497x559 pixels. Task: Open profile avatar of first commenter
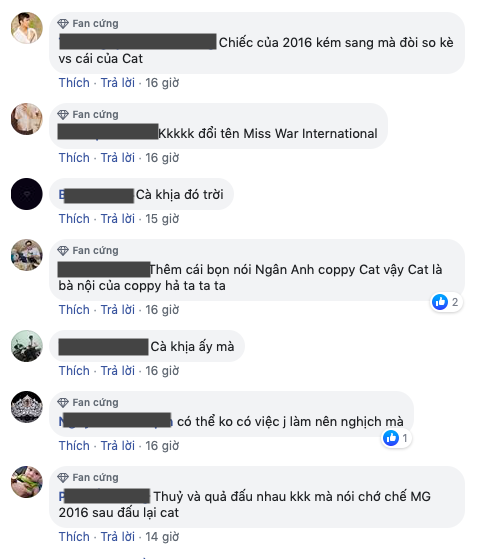click(27, 28)
